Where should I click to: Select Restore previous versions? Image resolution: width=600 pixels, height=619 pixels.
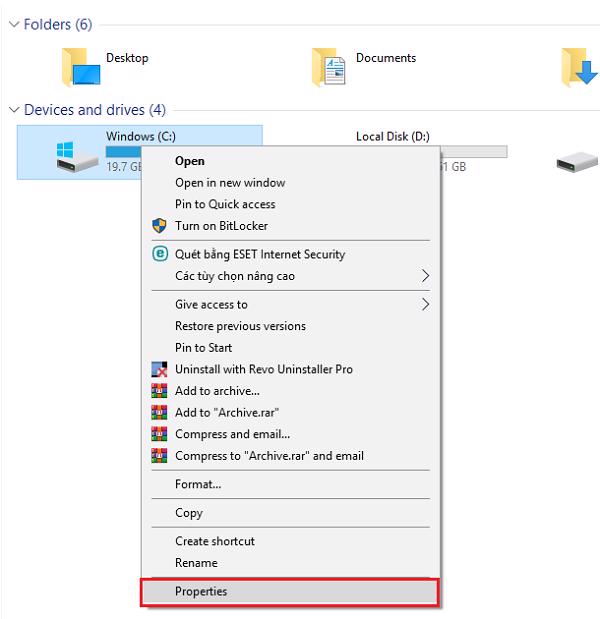(x=240, y=326)
